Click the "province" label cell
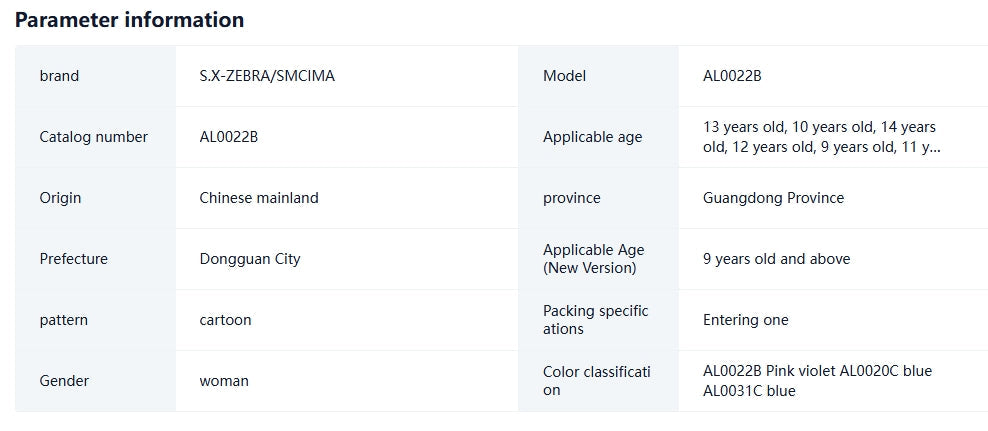The image size is (988, 431). [571, 198]
